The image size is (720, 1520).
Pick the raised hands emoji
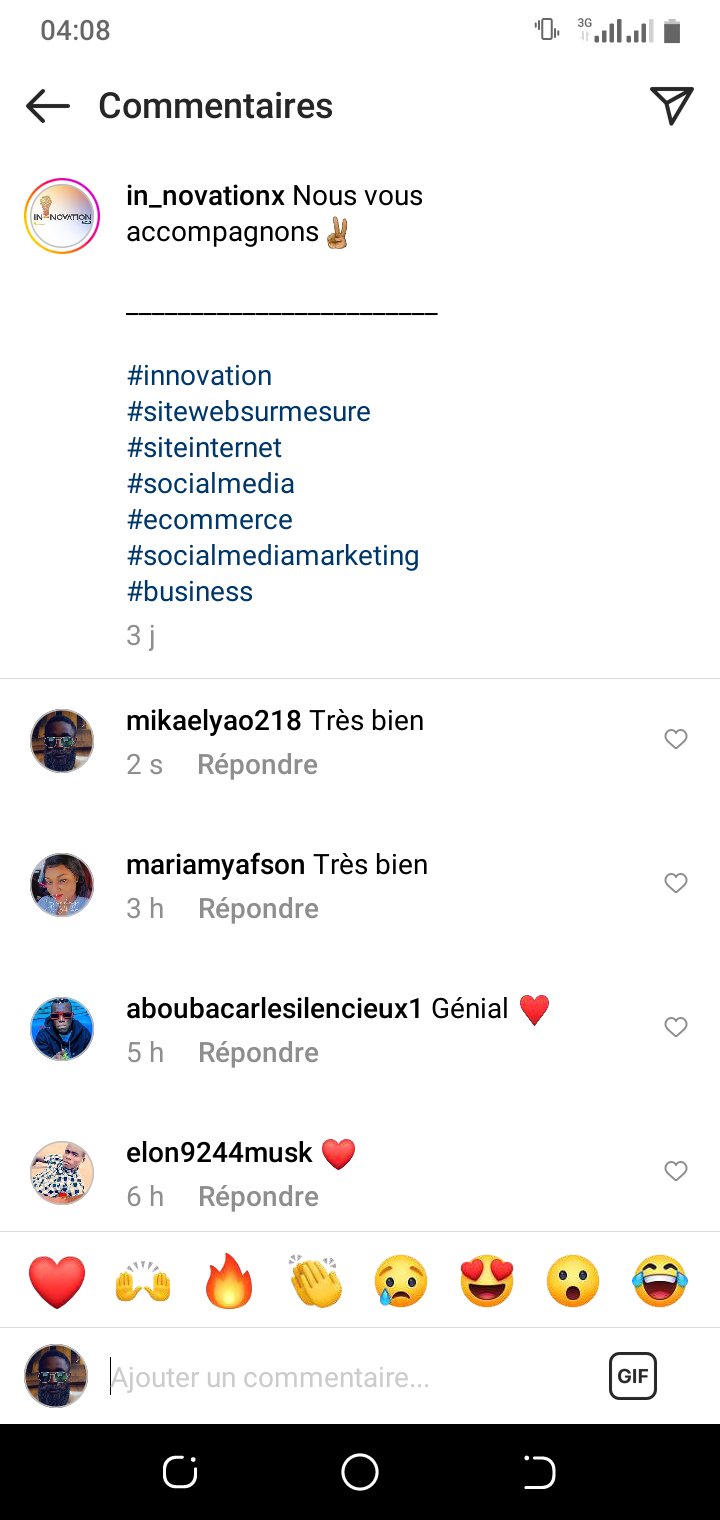[x=143, y=1281]
